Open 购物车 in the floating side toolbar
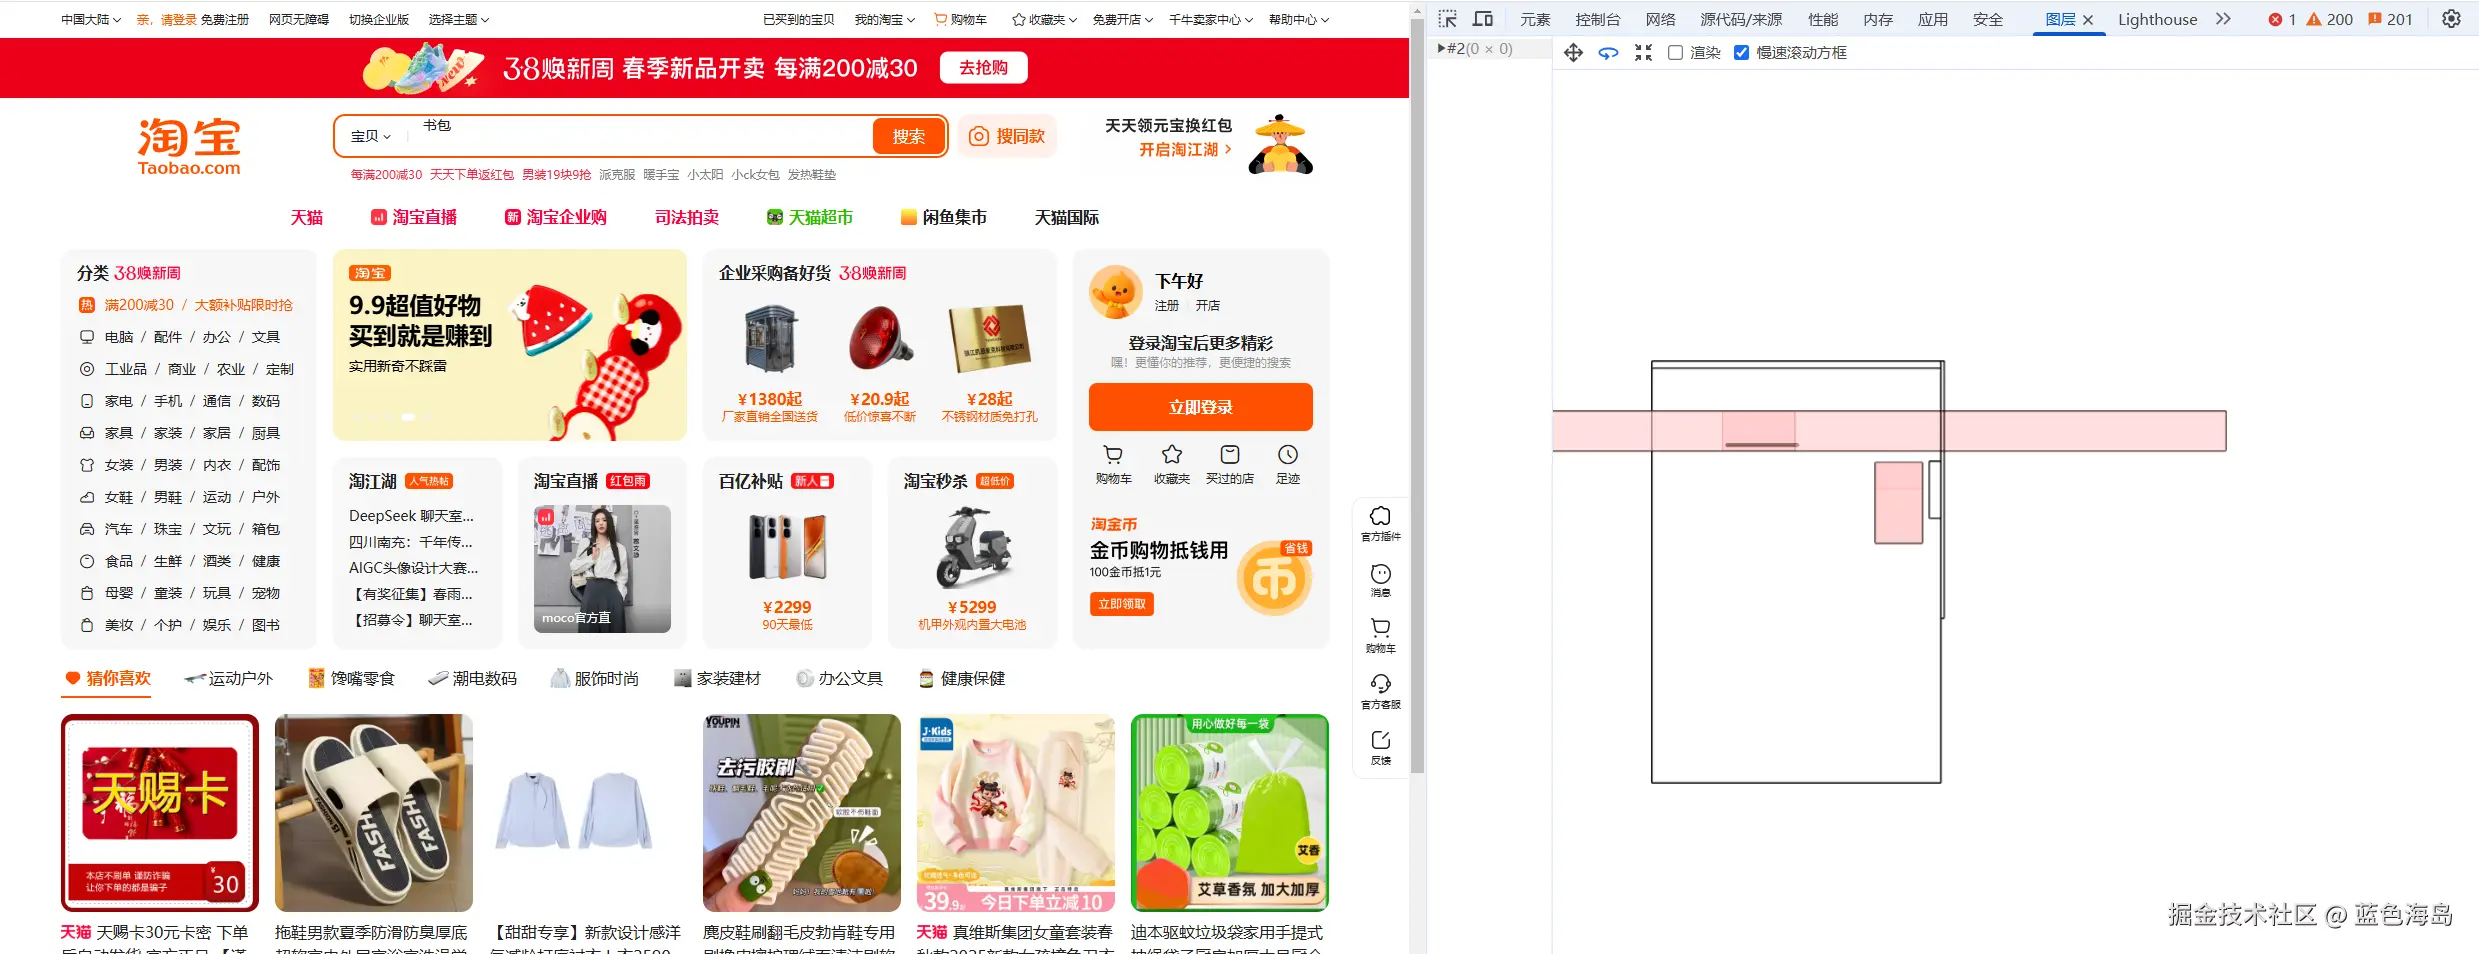The height and width of the screenshot is (954, 2479). tap(1380, 635)
